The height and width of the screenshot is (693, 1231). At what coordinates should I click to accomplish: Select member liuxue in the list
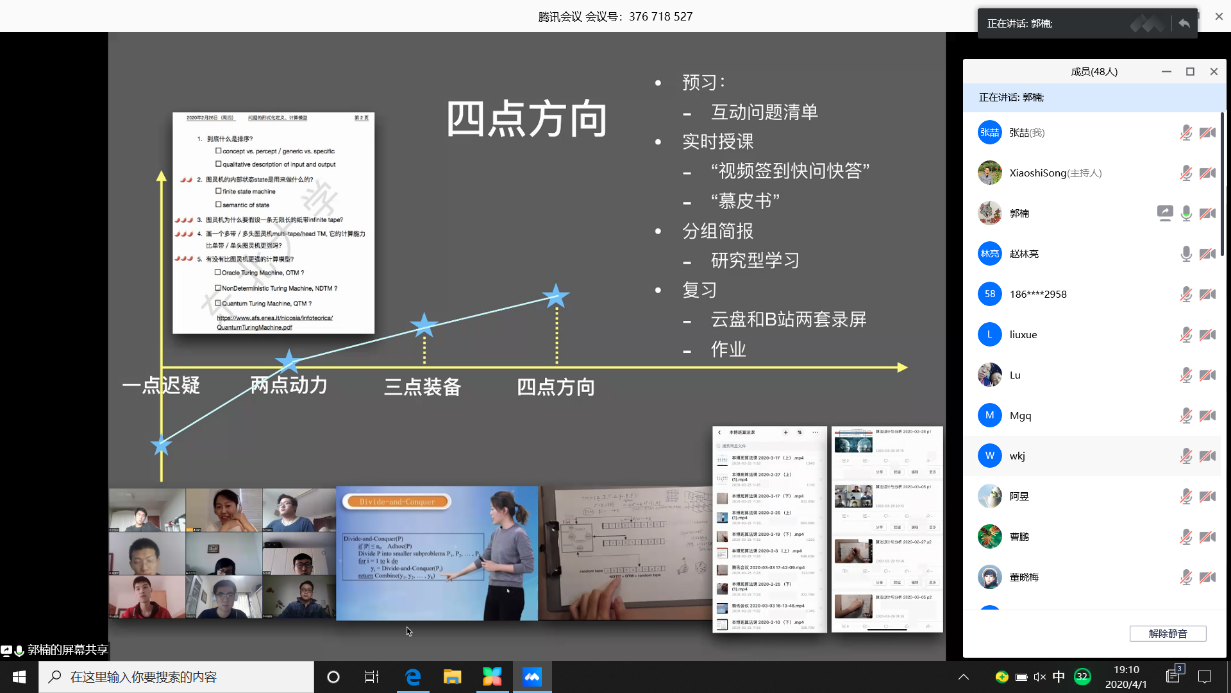(1050, 335)
